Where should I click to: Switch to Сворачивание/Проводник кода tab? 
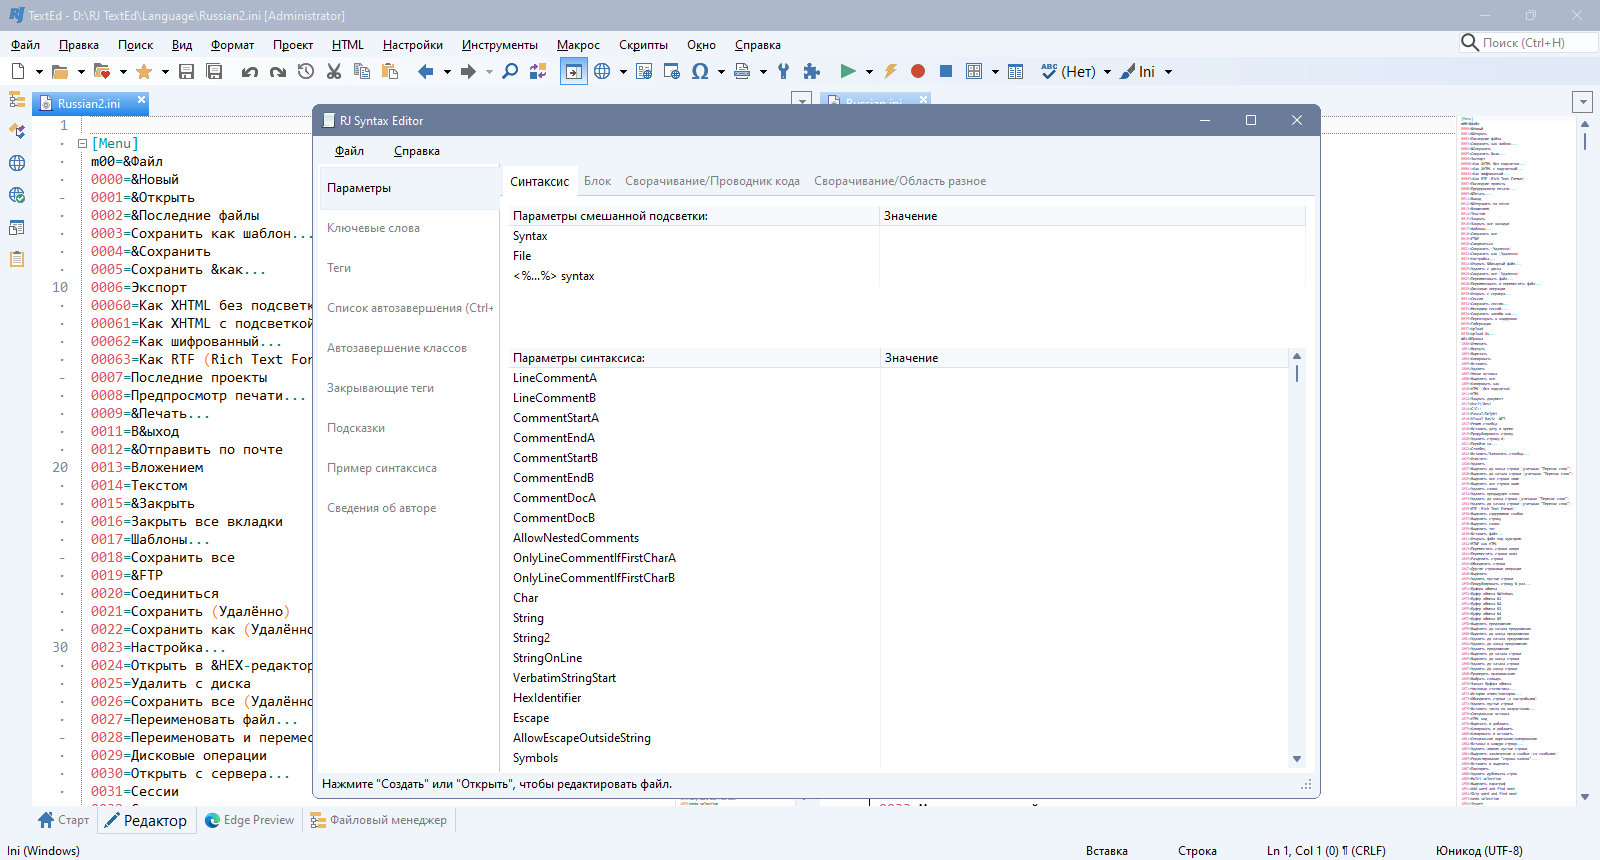pyautogui.click(x=712, y=181)
